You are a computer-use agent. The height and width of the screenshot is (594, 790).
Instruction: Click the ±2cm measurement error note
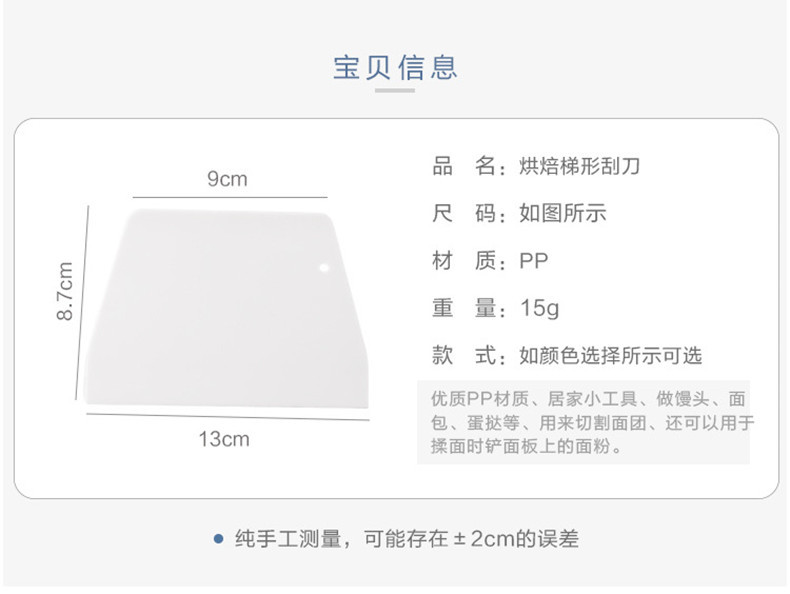pyautogui.click(x=404, y=539)
